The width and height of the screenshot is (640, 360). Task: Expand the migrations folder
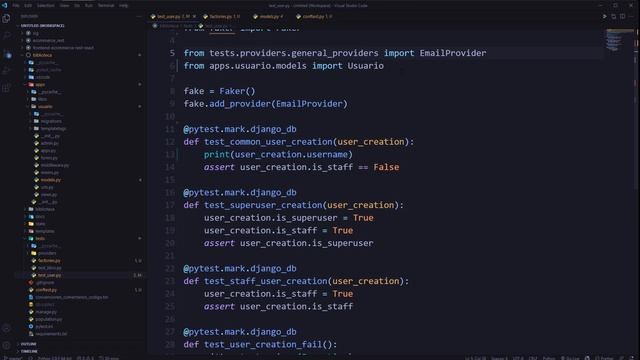point(51,121)
